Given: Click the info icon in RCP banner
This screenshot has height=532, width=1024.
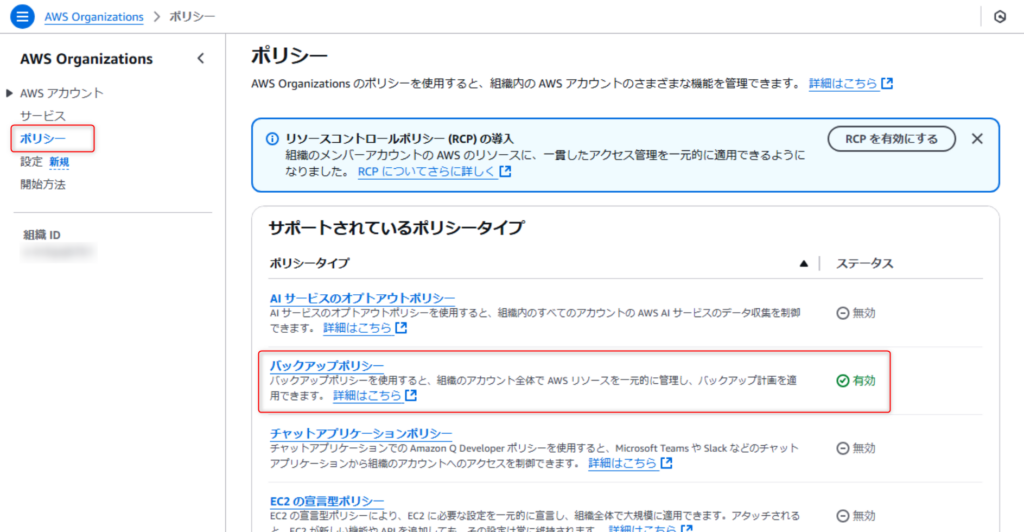Looking at the screenshot, I should [x=272, y=138].
